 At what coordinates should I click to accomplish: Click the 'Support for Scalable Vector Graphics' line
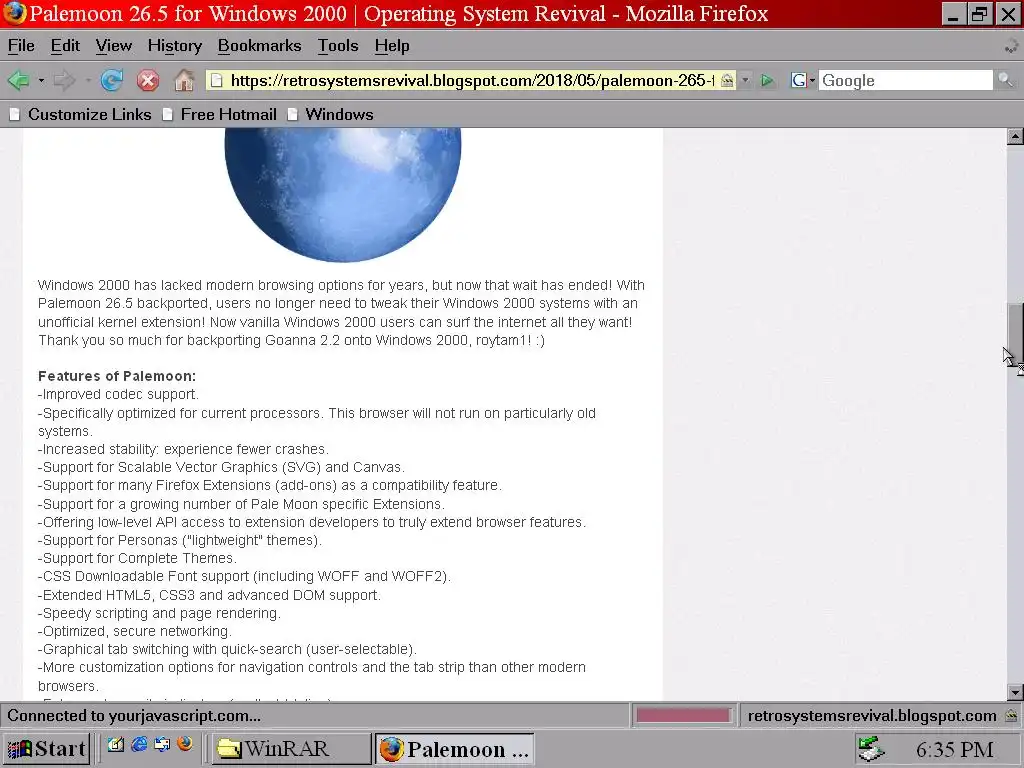click(221, 468)
